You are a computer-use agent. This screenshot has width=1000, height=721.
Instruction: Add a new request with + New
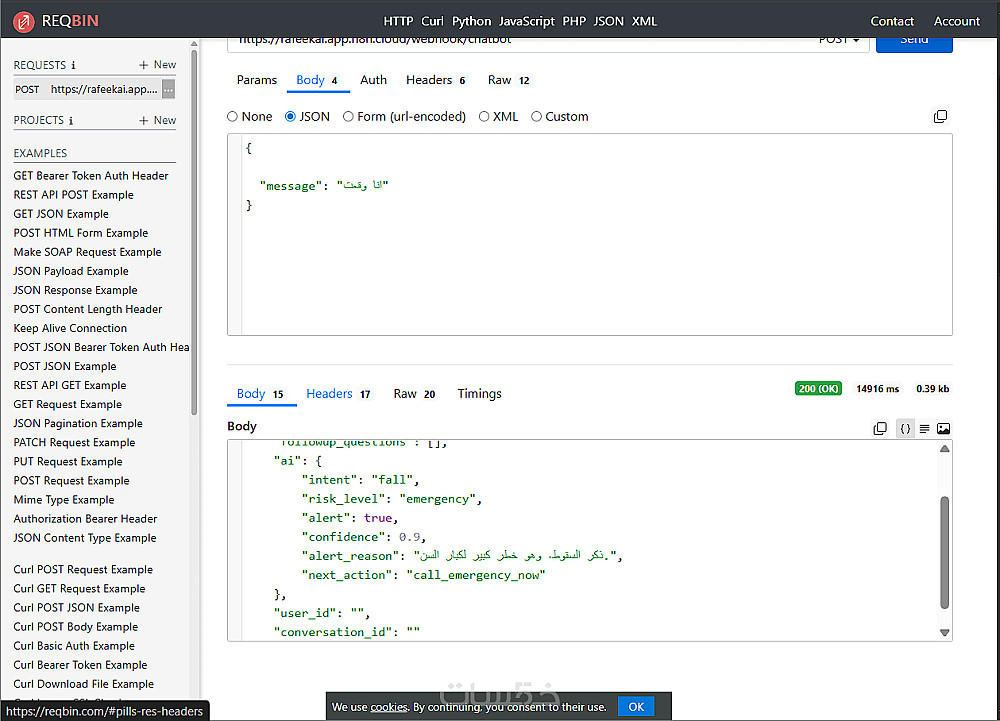click(157, 65)
